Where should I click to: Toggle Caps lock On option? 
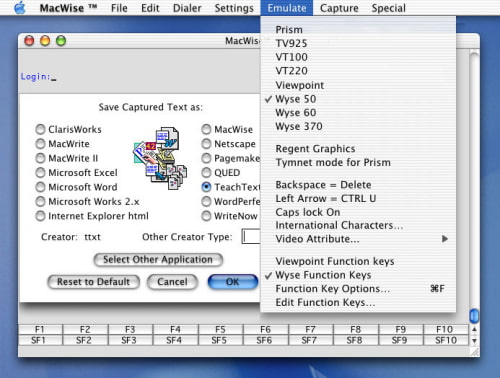pyautogui.click(x=358, y=212)
